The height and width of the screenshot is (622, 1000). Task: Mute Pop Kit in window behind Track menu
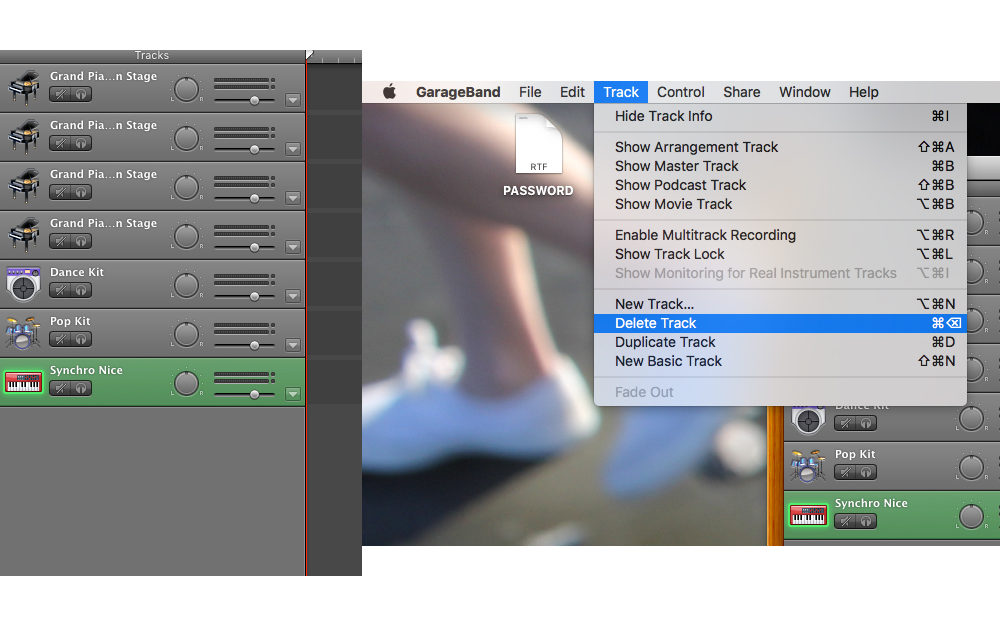845,472
